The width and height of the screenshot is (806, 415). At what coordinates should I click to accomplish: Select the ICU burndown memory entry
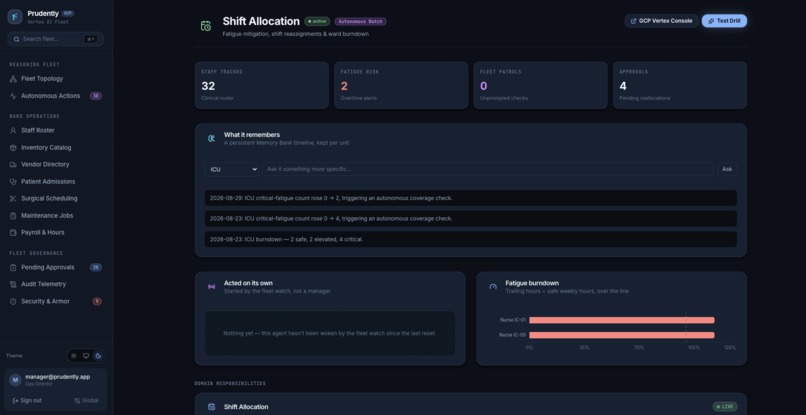[x=470, y=239]
